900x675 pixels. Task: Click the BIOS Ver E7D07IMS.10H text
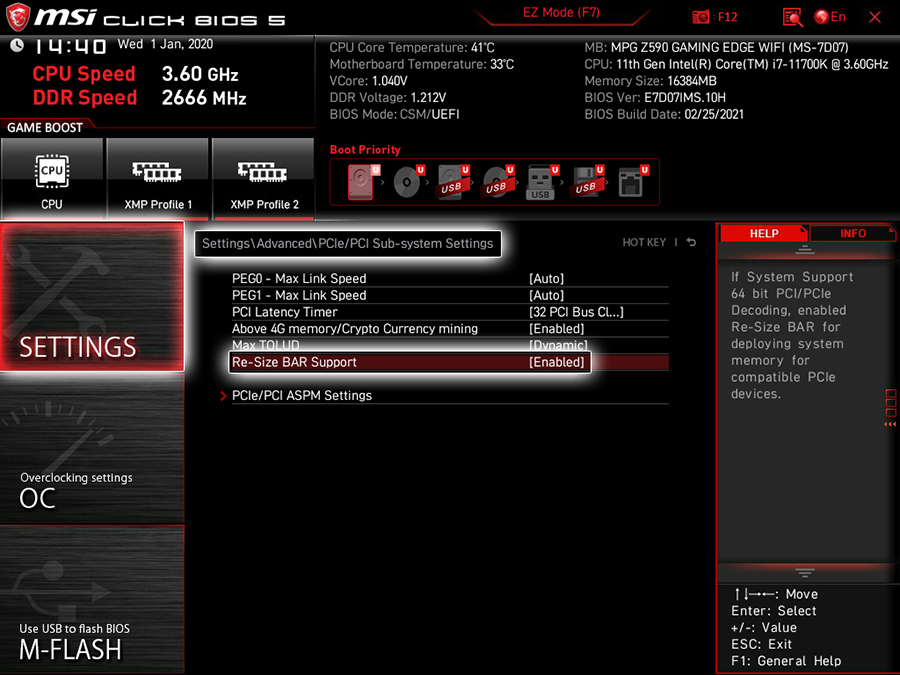pos(655,98)
